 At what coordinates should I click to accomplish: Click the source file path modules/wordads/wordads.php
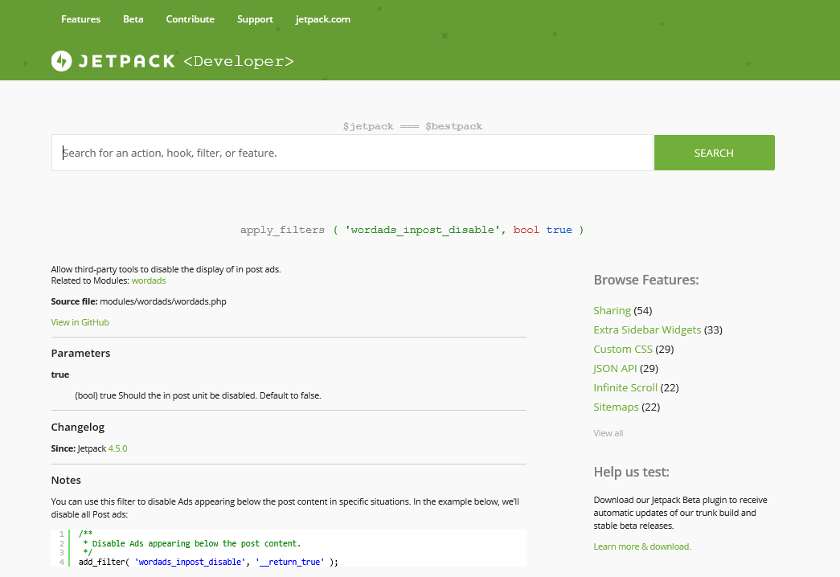pyautogui.click(x=163, y=302)
